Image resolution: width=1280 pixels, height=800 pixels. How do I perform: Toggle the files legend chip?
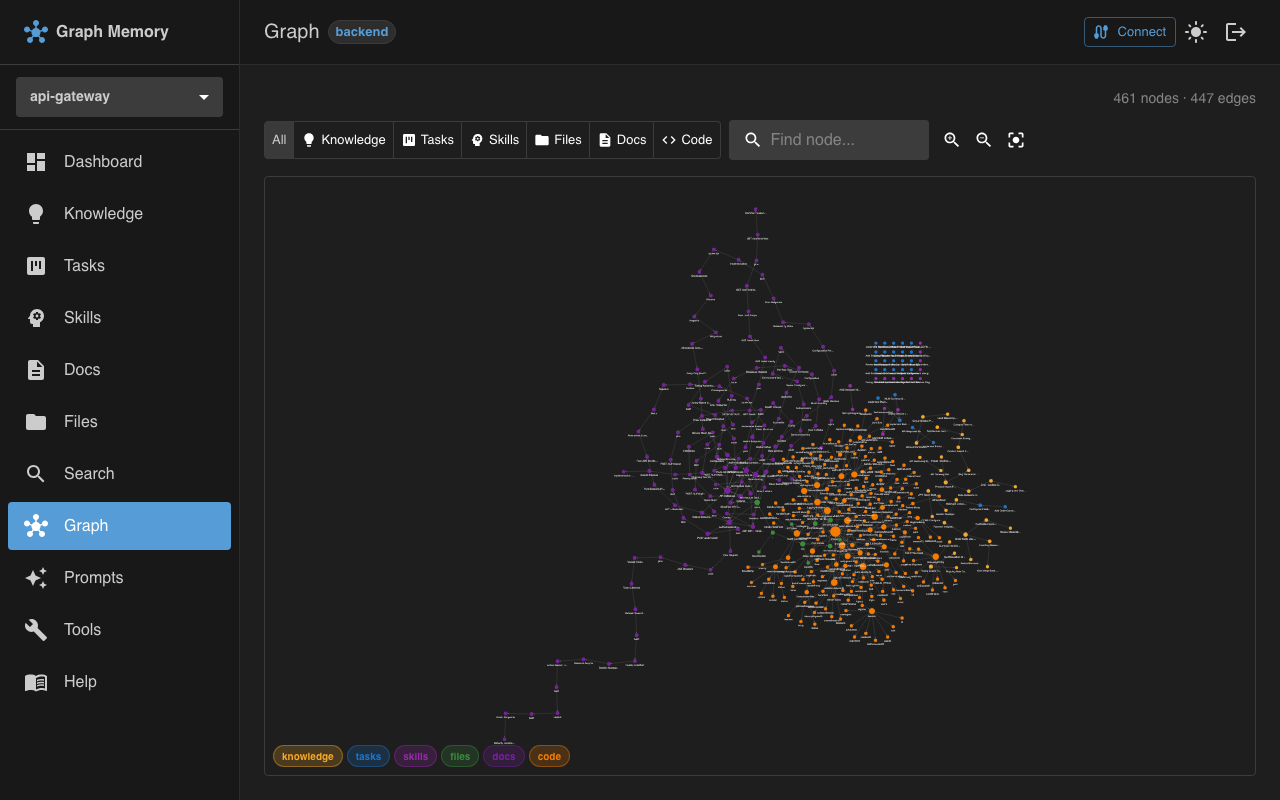click(x=460, y=756)
